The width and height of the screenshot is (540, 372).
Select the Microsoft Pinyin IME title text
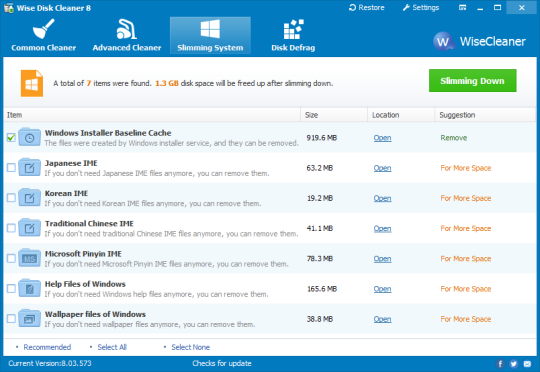[x=83, y=254]
